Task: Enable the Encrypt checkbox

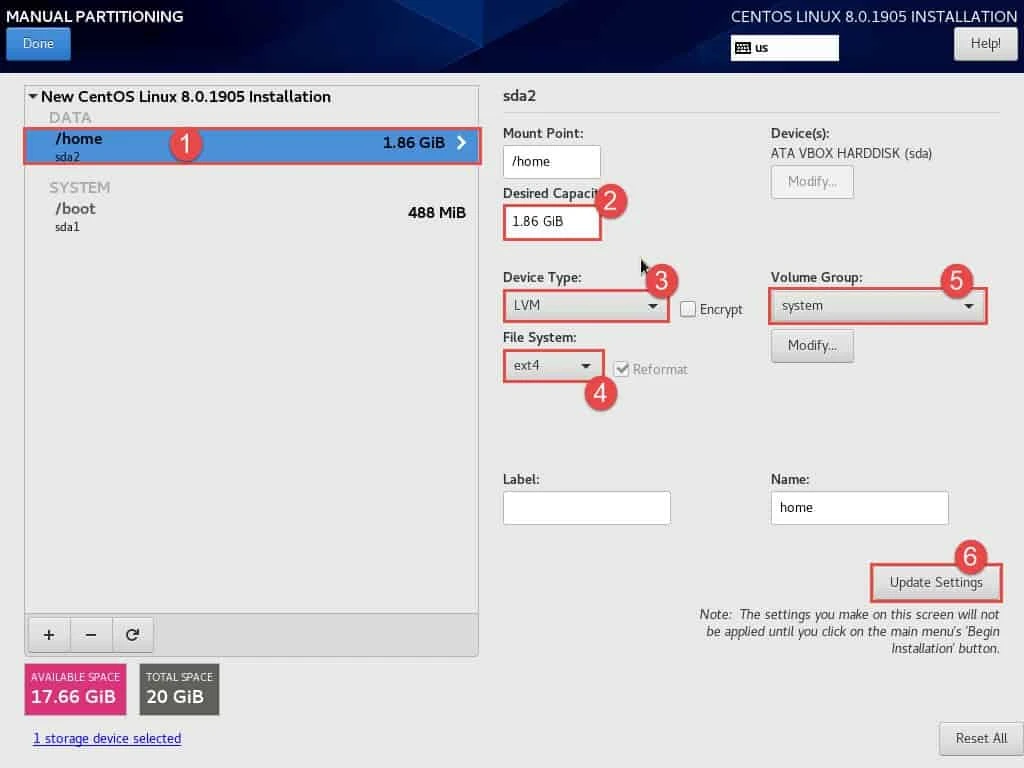Action: [x=688, y=309]
